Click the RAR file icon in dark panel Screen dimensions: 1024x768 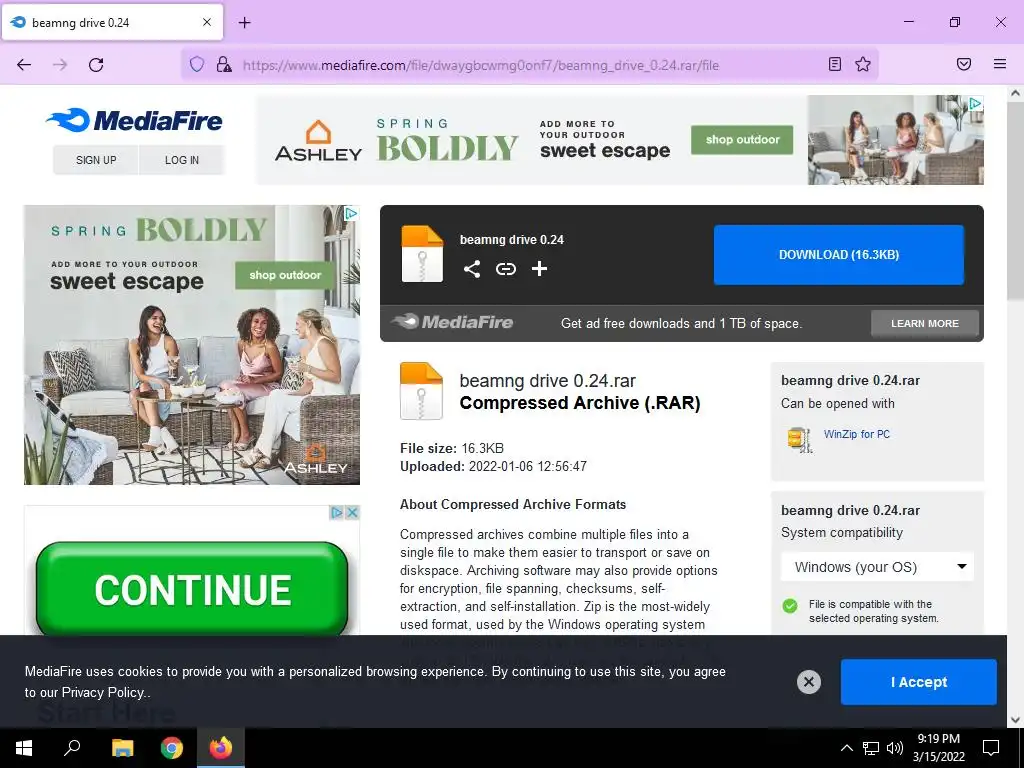(422, 254)
